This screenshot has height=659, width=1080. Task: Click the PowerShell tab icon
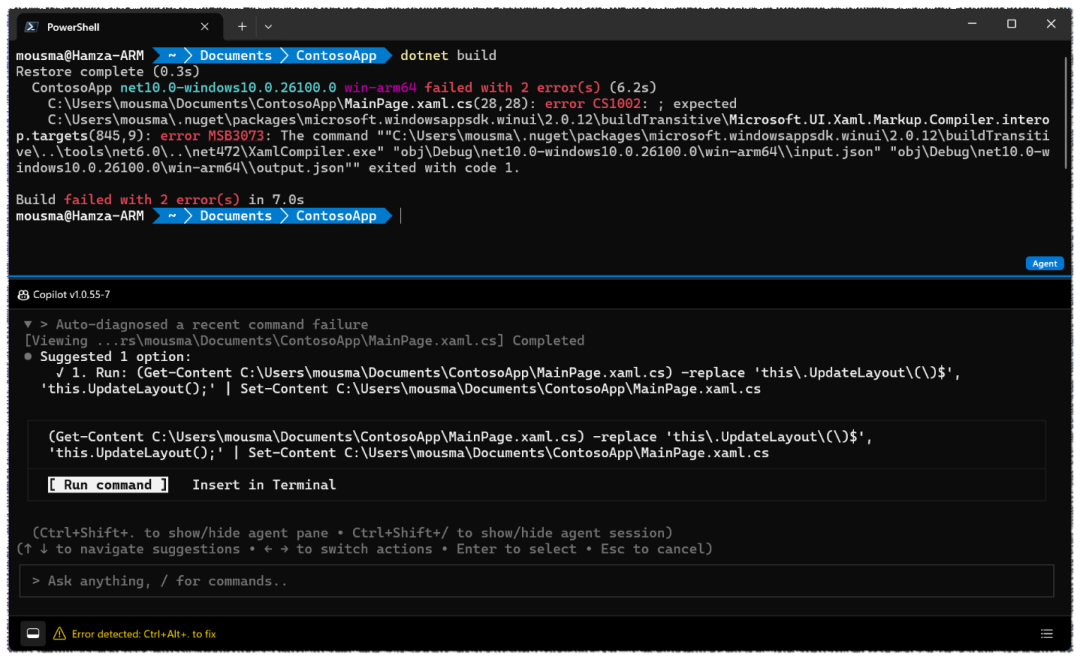coord(31,27)
